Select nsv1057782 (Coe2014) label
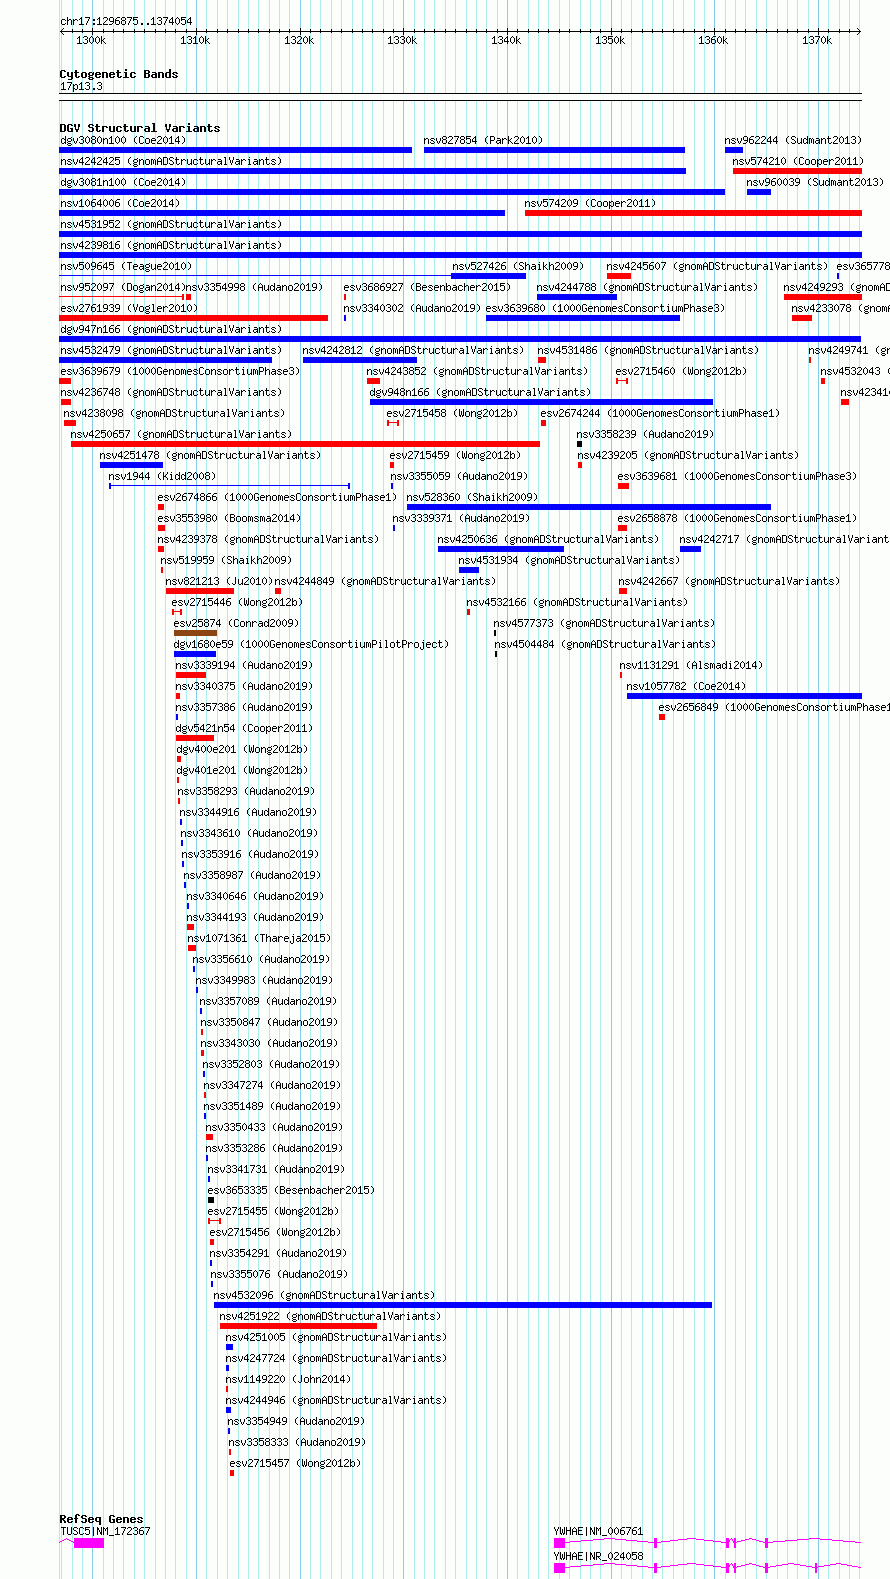Screen dimensions: 890x1579 686,686
